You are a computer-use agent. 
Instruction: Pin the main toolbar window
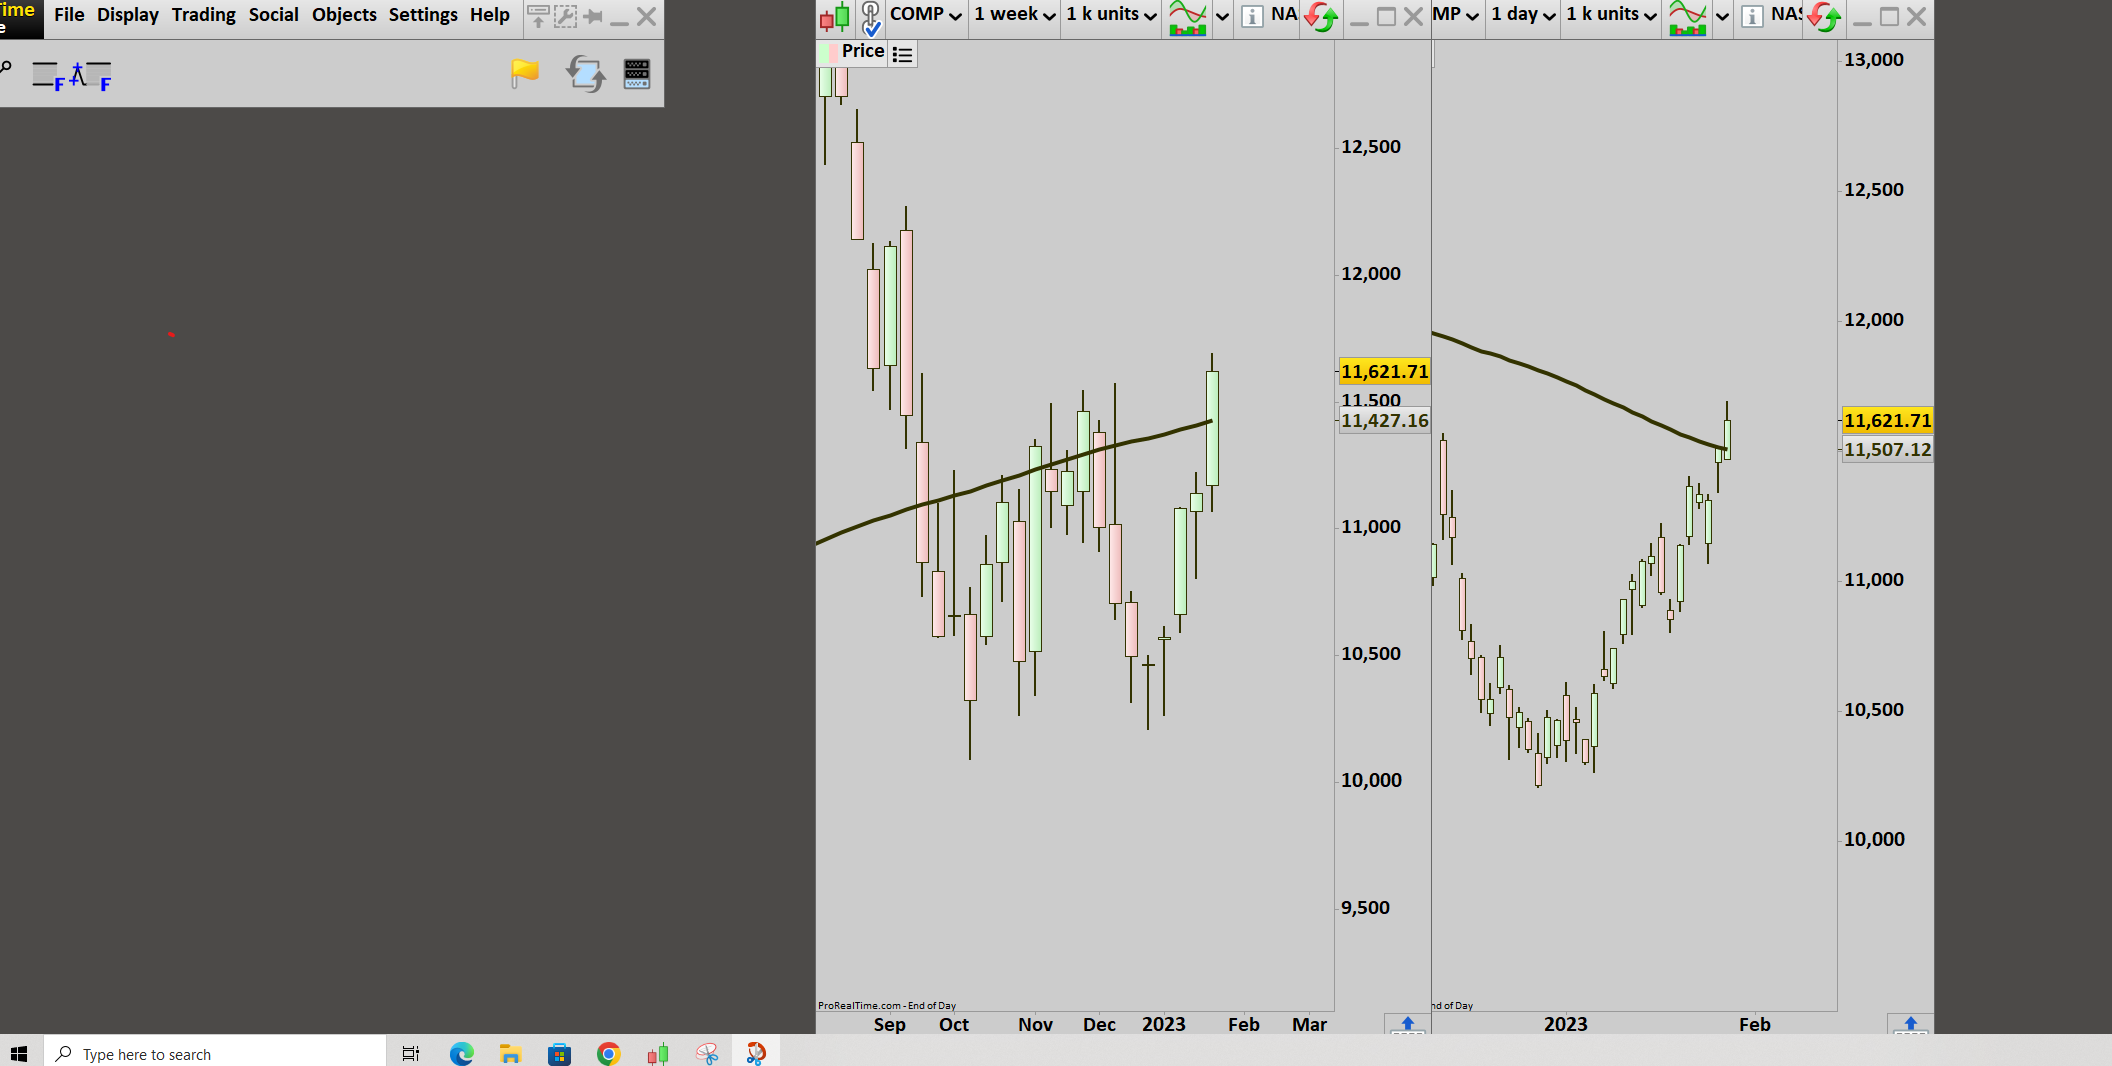click(x=593, y=17)
